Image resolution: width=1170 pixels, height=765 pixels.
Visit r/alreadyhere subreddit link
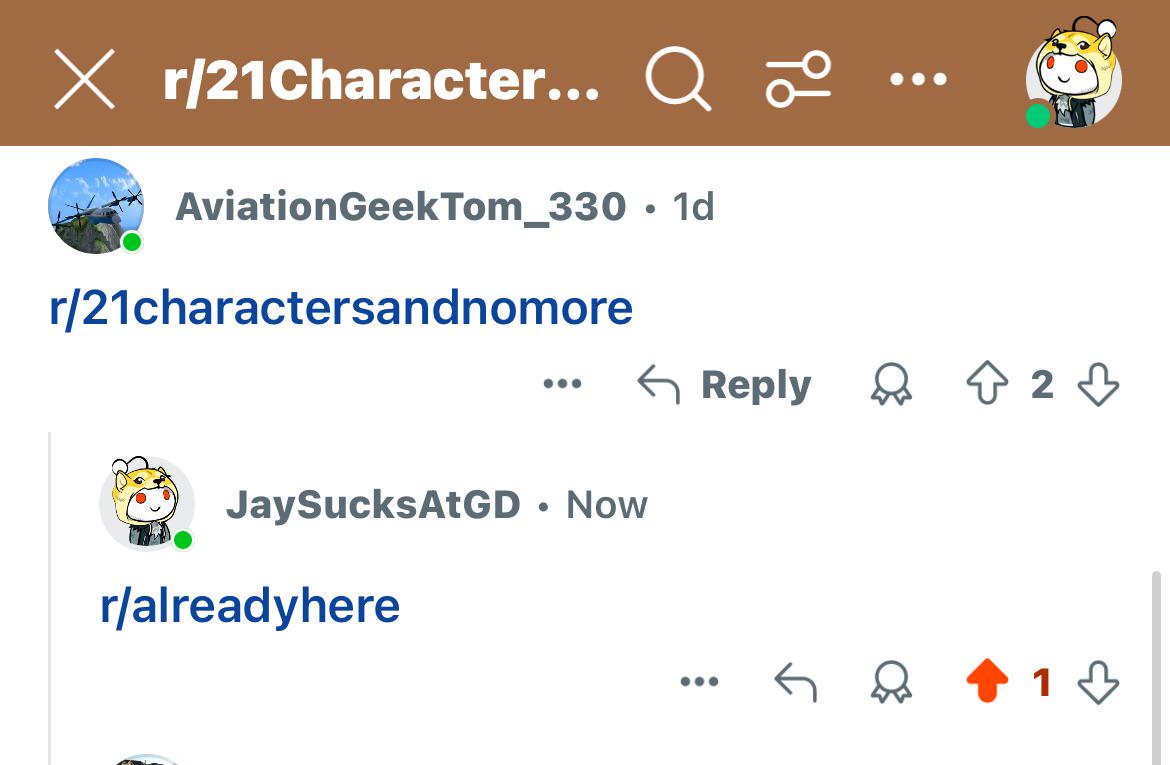pos(250,606)
